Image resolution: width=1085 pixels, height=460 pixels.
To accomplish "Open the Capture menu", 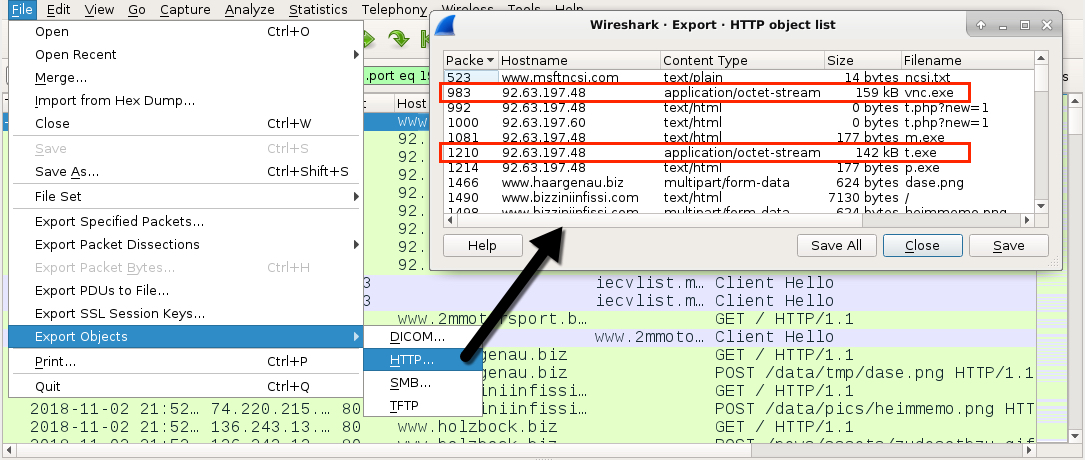I will pyautogui.click(x=185, y=10).
